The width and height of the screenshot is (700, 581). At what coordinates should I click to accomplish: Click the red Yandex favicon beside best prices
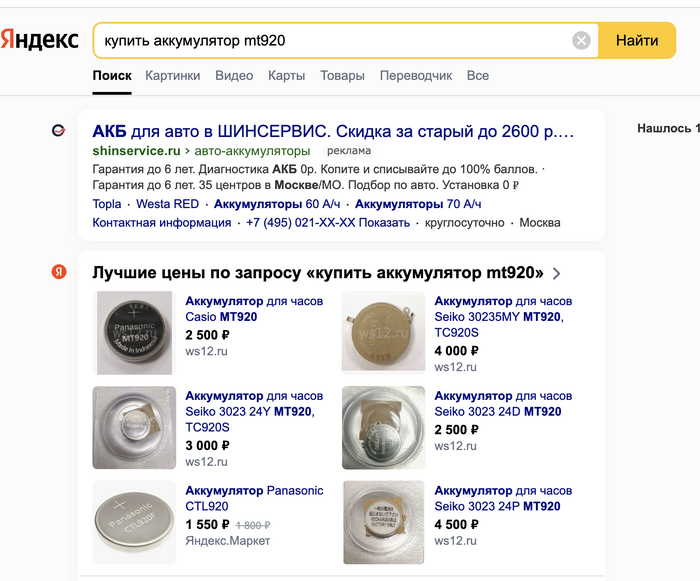[x=59, y=272]
